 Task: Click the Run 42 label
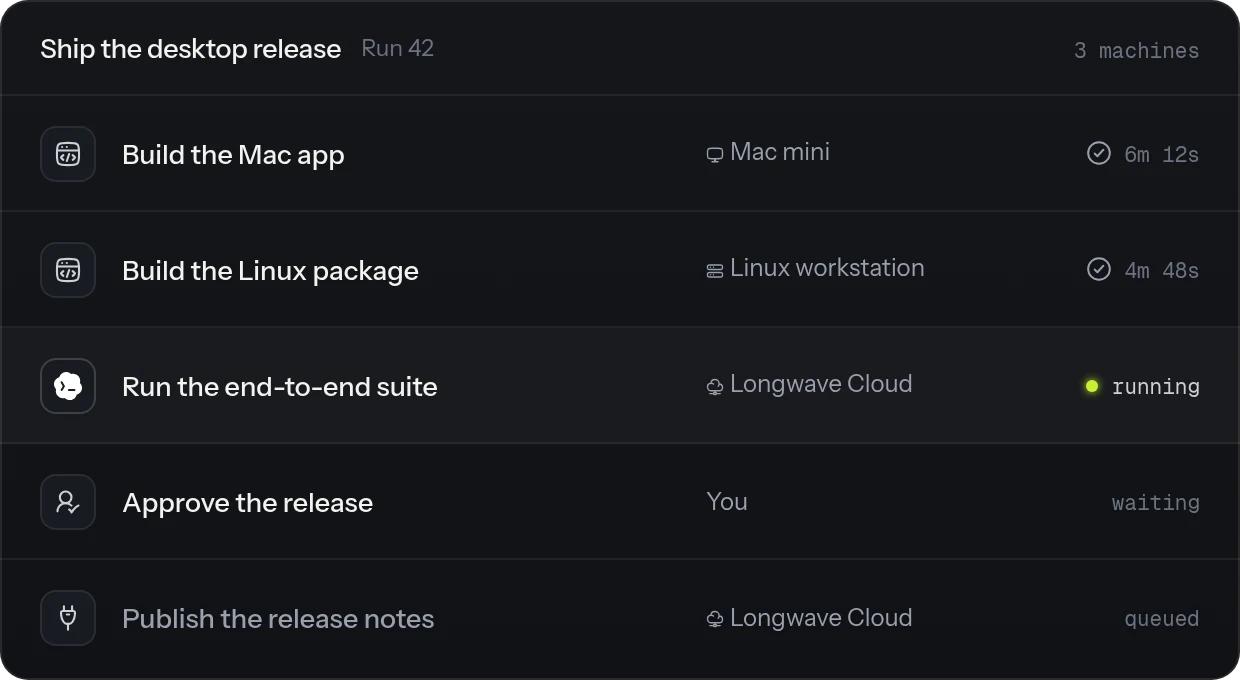coord(398,48)
